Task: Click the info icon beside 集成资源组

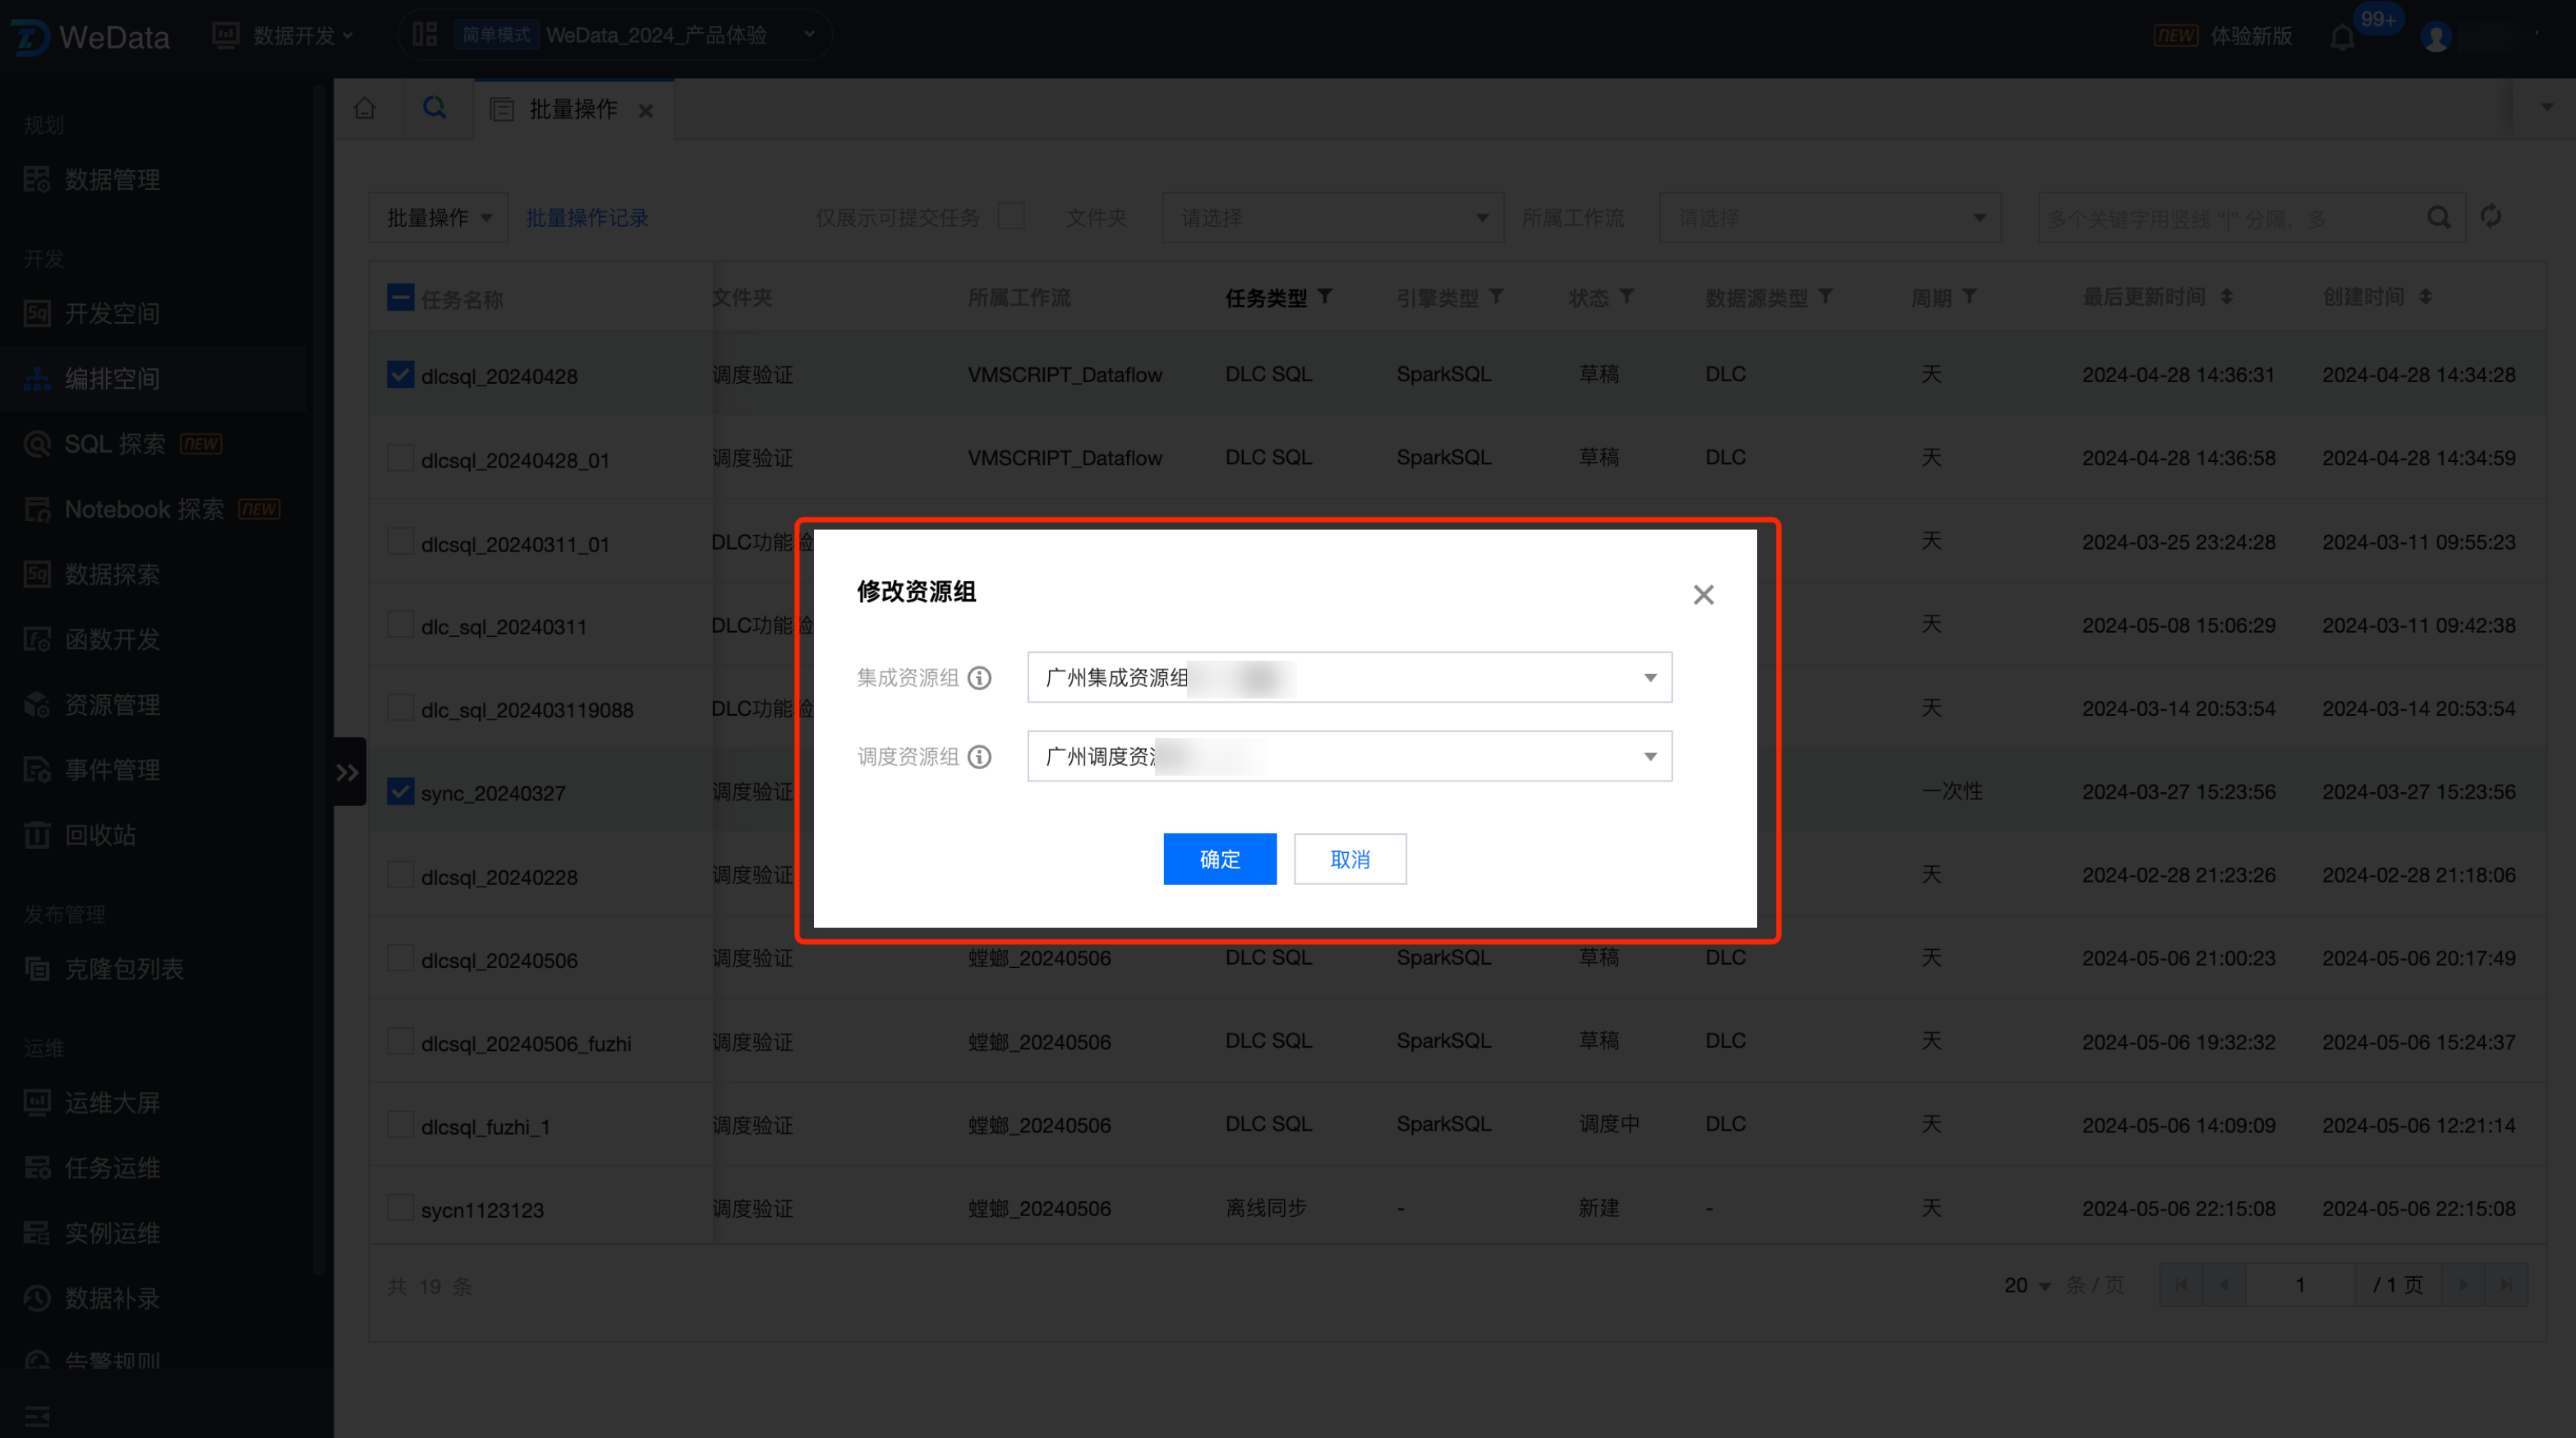Action: coord(980,678)
